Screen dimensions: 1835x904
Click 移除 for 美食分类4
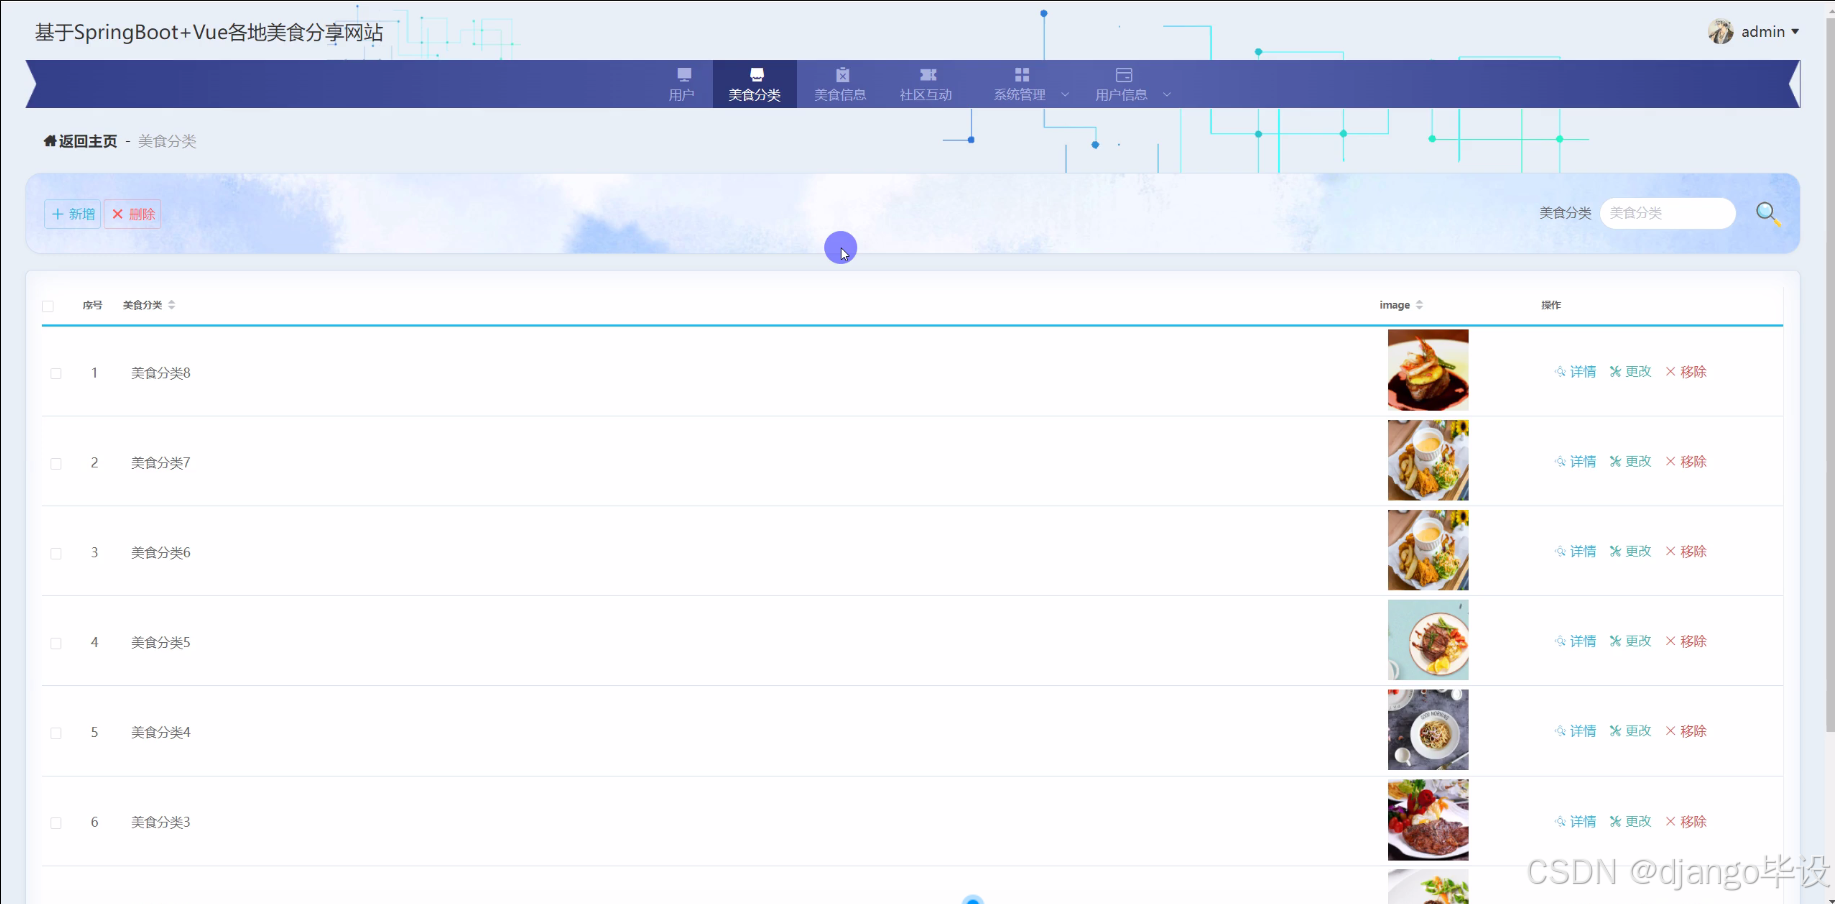tap(1686, 731)
